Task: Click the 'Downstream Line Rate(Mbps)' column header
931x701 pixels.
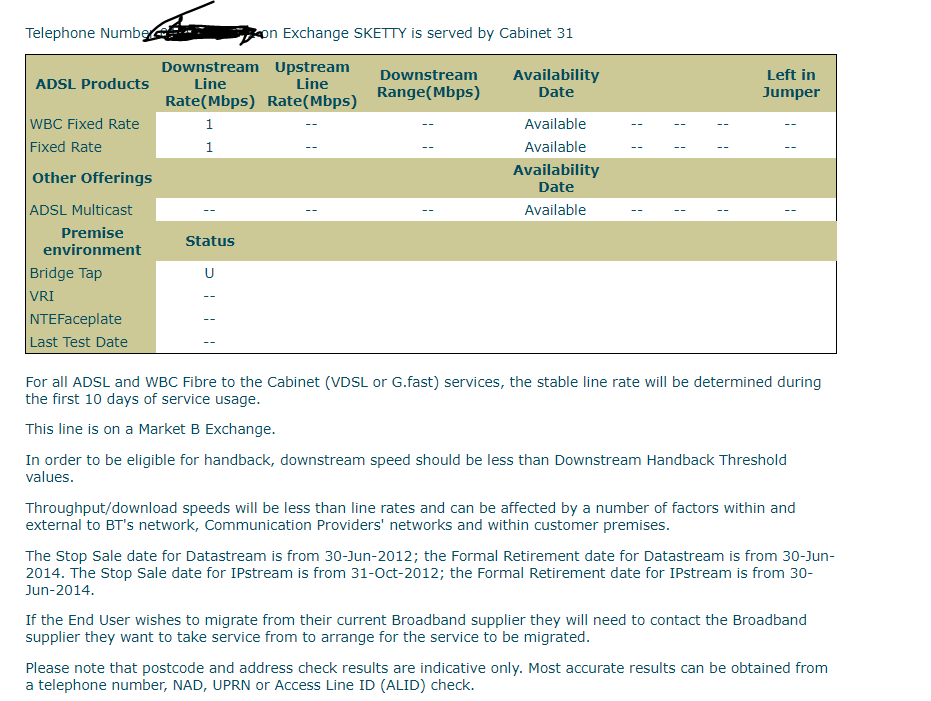Action: 210,84
